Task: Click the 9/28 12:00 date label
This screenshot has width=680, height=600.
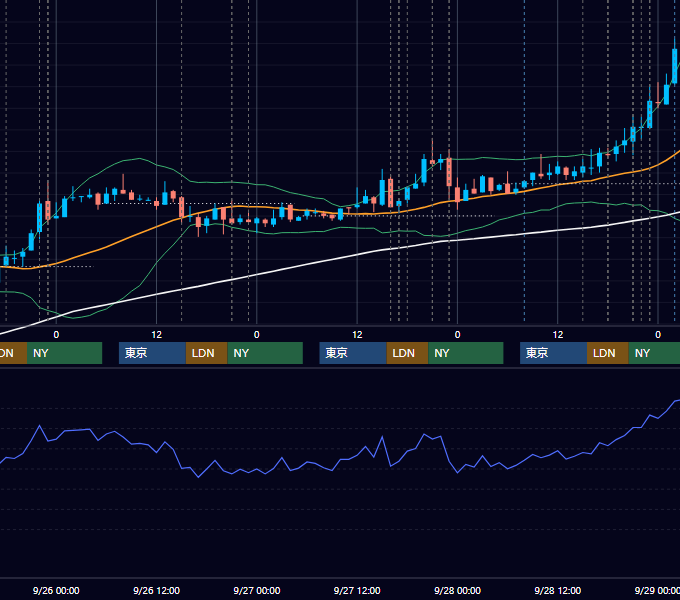Action: click(558, 590)
